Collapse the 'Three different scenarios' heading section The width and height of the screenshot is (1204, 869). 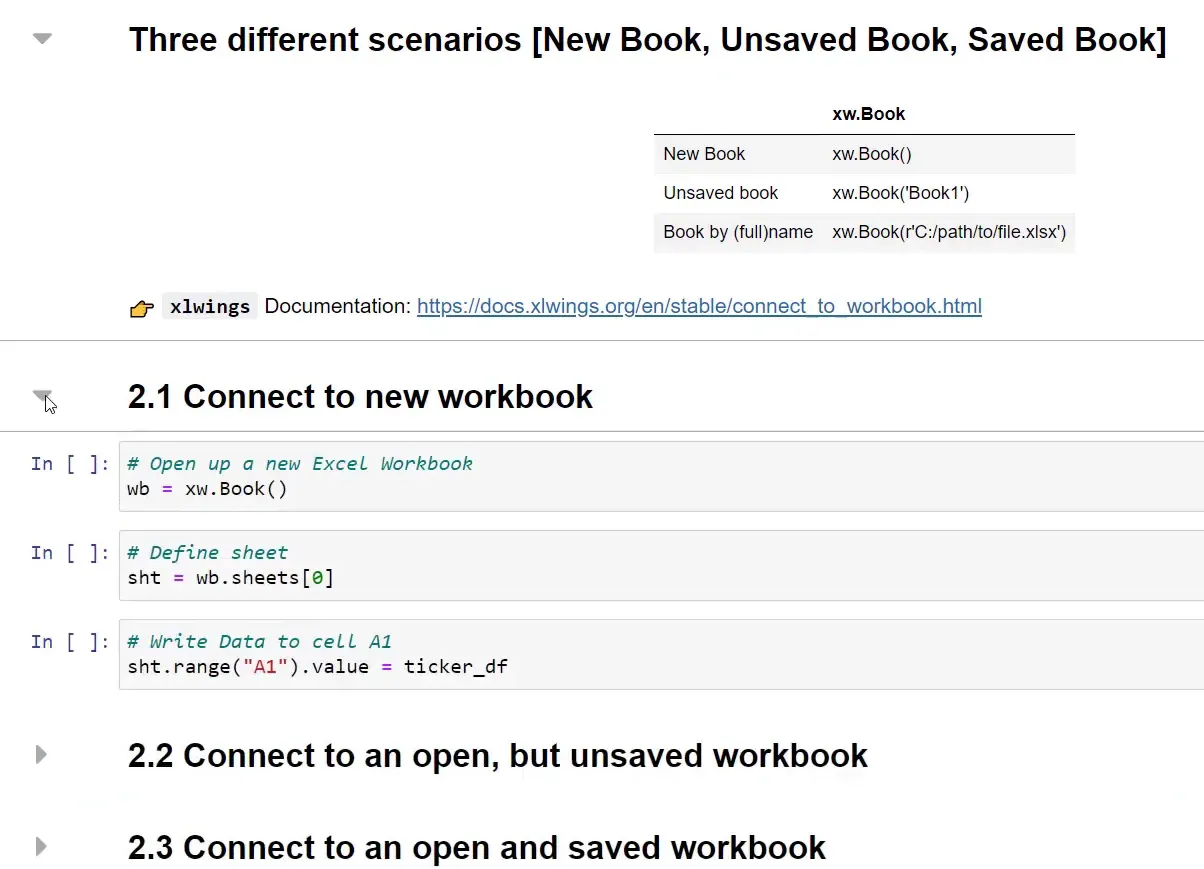pyautogui.click(x=41, y=37)
